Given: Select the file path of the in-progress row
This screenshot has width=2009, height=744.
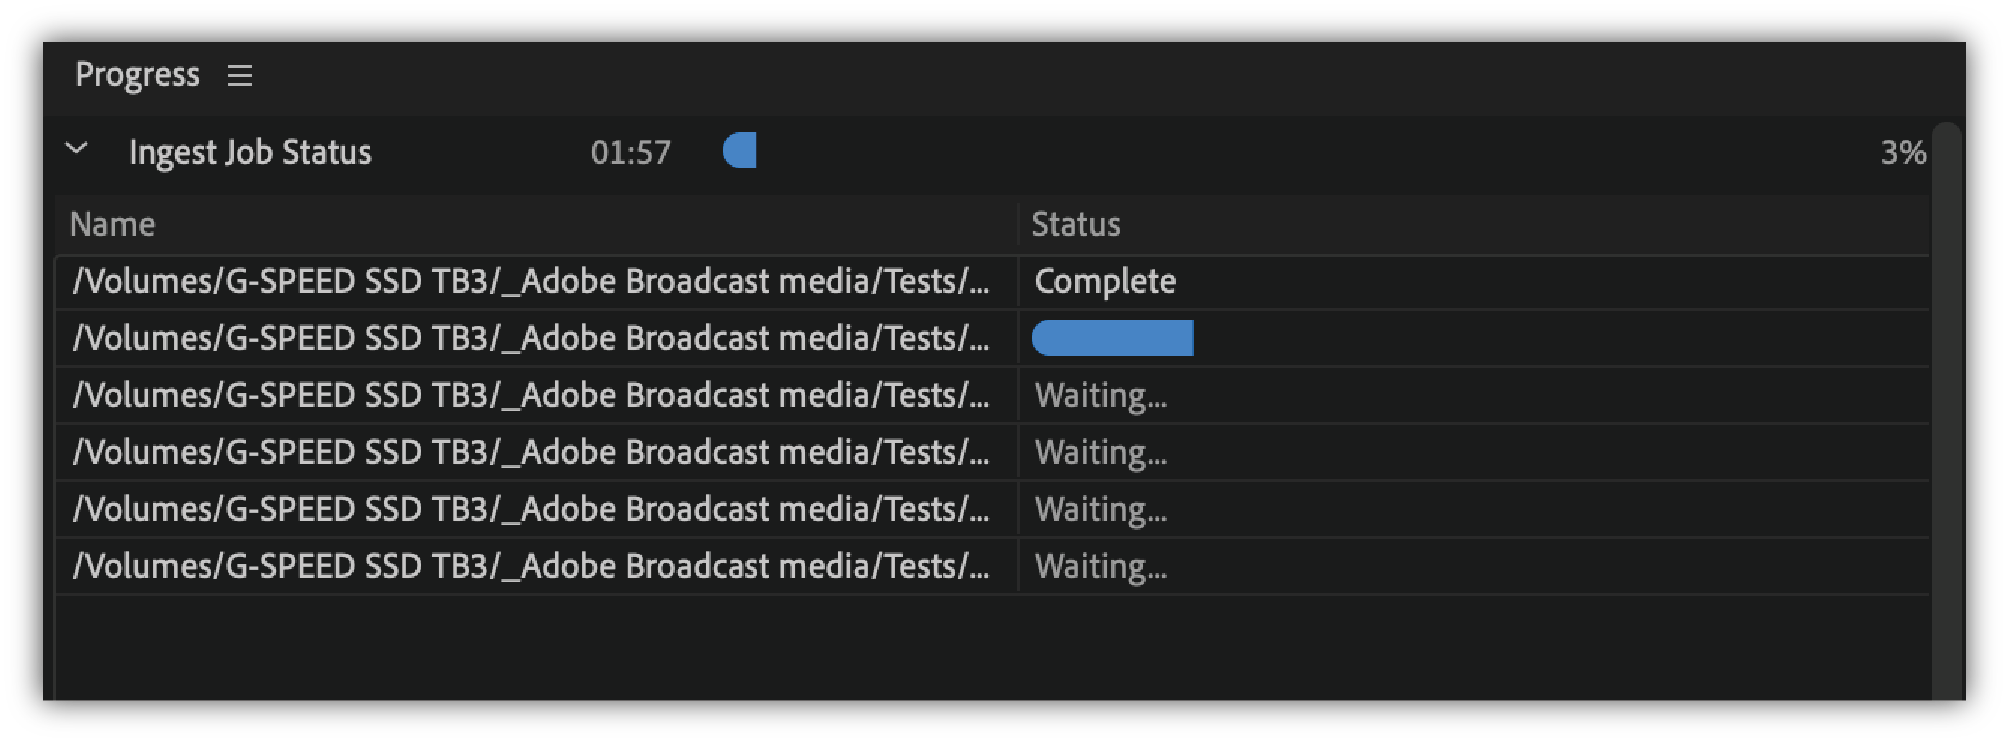Looking at the screenshot, I should 530,339.
